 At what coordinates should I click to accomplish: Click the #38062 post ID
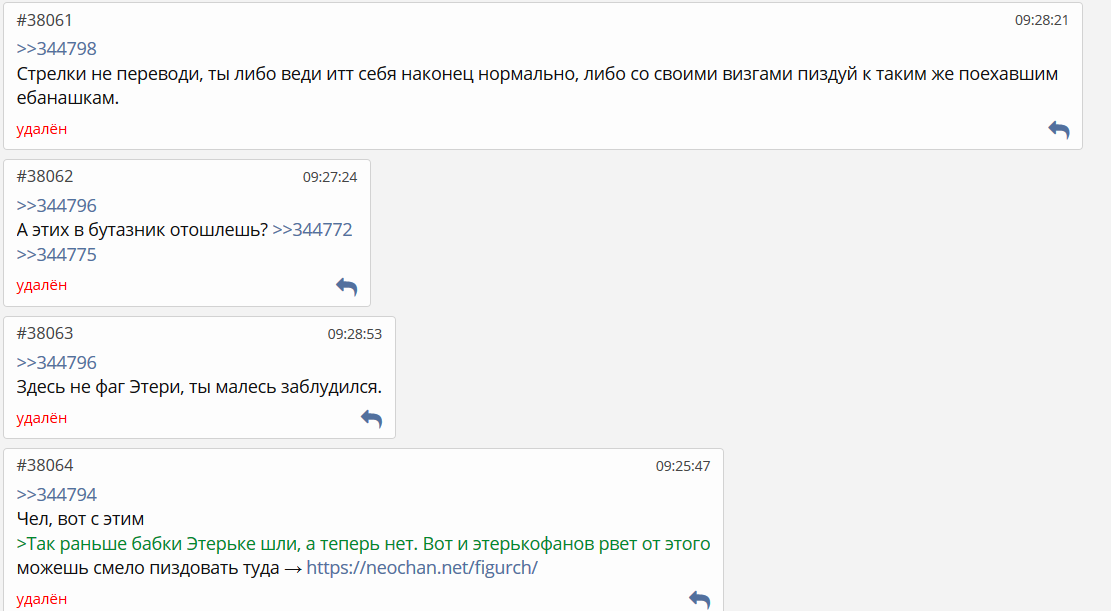click(x=45, y=177)
